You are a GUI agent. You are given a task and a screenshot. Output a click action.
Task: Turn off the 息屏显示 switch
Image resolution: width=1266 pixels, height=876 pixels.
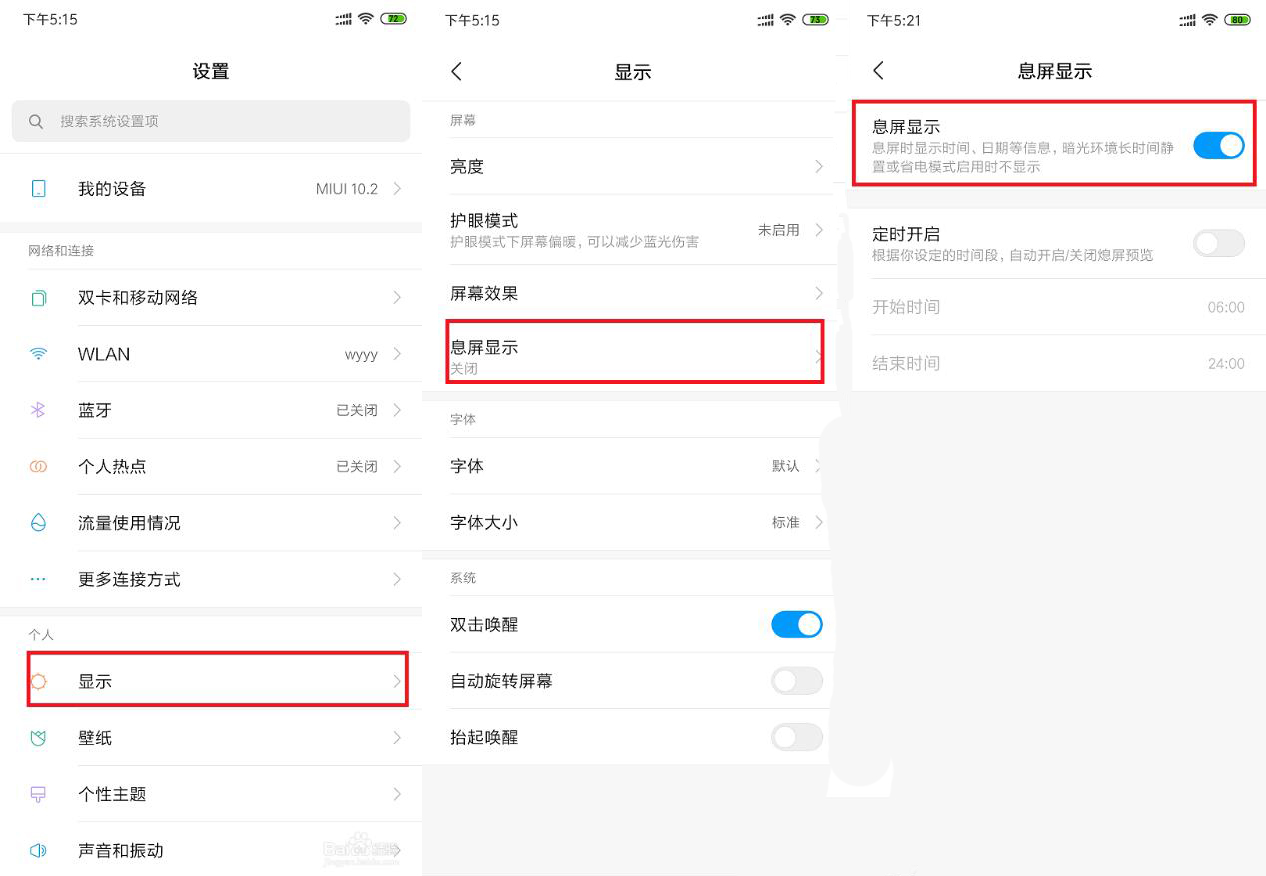(1218, 145)
